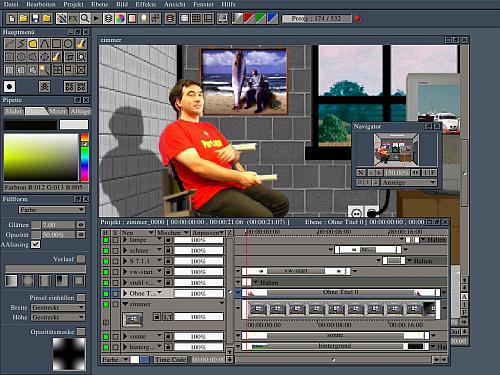Image resolution: width=500 pixels, height=375 pixels.
Task: Select the blue channel triangle icon
Action: (272, 18)
